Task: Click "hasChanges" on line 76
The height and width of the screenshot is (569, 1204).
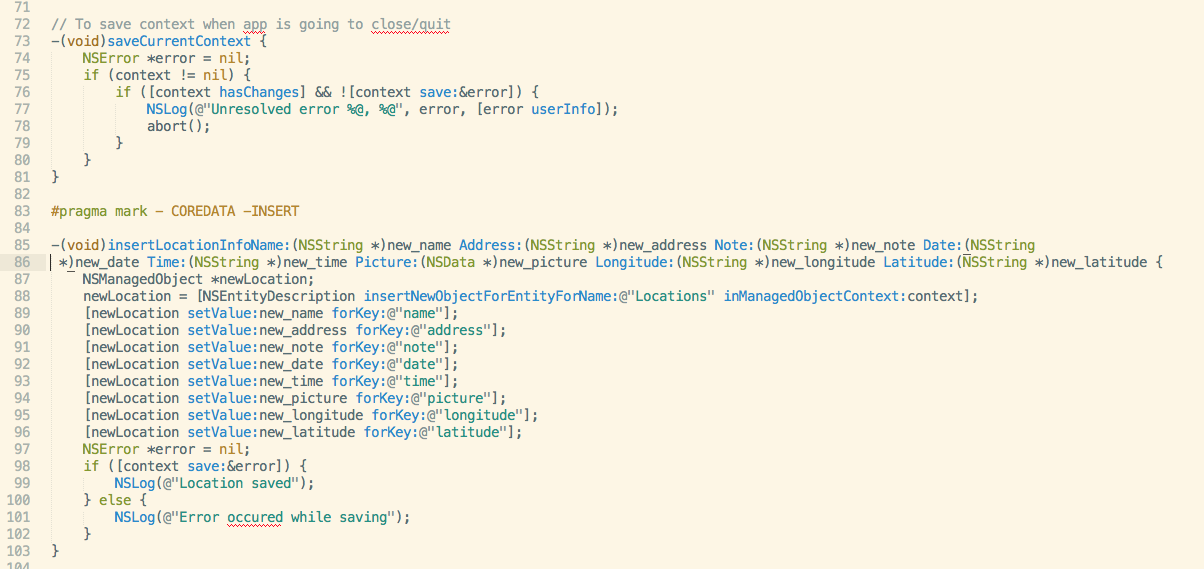Action: pos(258,92)
